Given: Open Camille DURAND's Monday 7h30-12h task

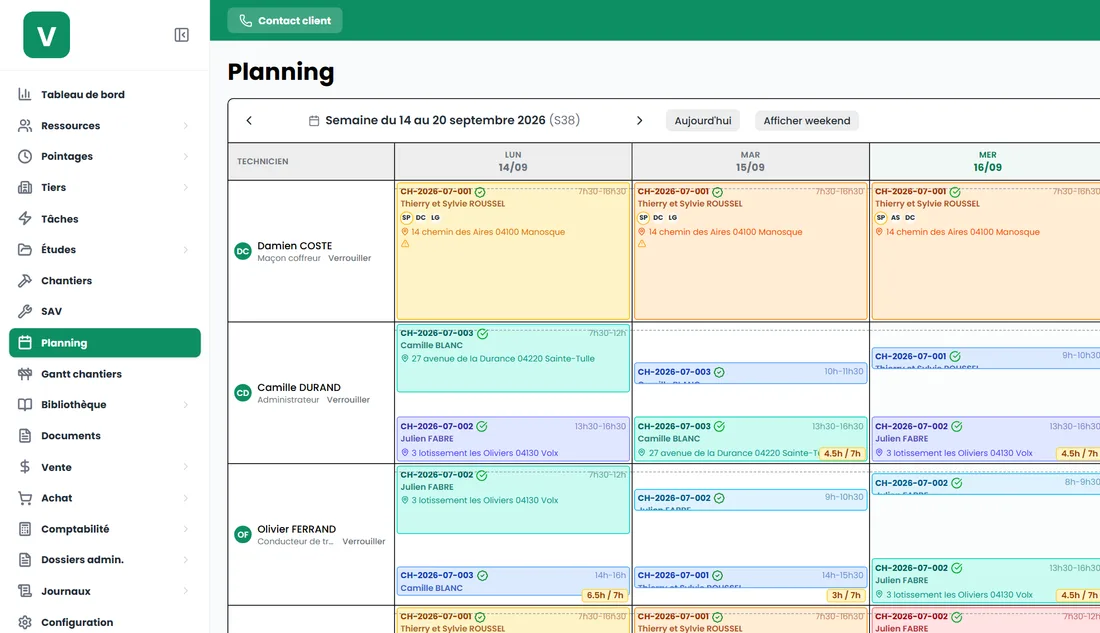Looking at the screenshot, I should pyautogui.click(x=513, y=358).
